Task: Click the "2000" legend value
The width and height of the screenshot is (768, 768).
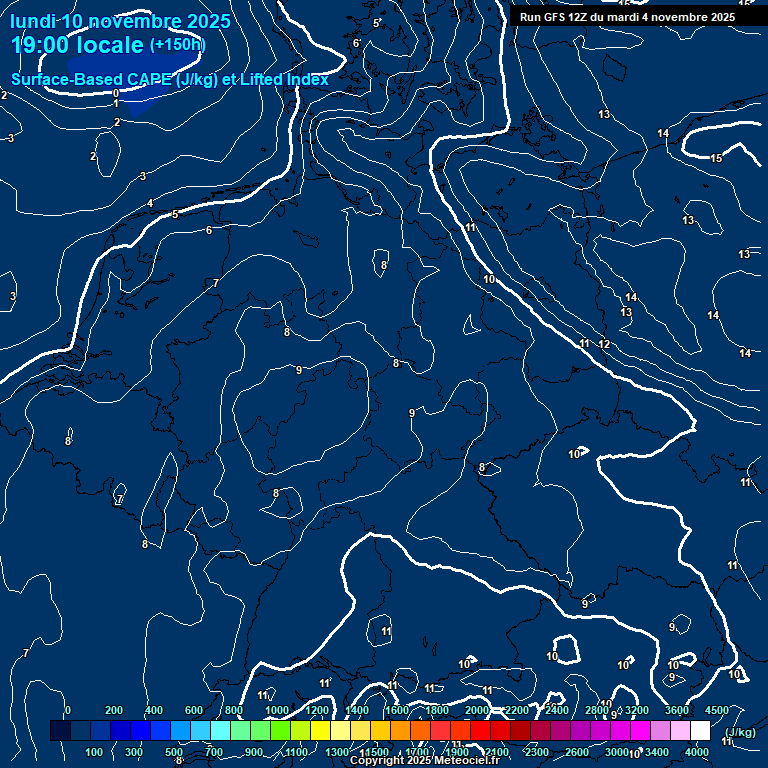Action: pyautogui.click(x=477, y=710)
